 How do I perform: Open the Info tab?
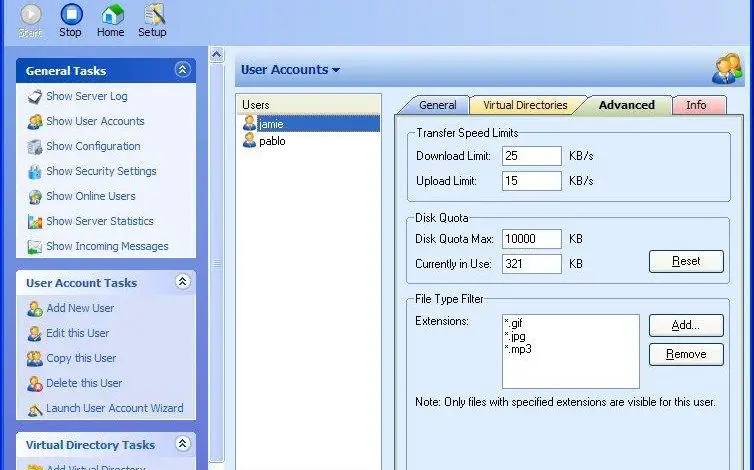click(x=696, y=105)
